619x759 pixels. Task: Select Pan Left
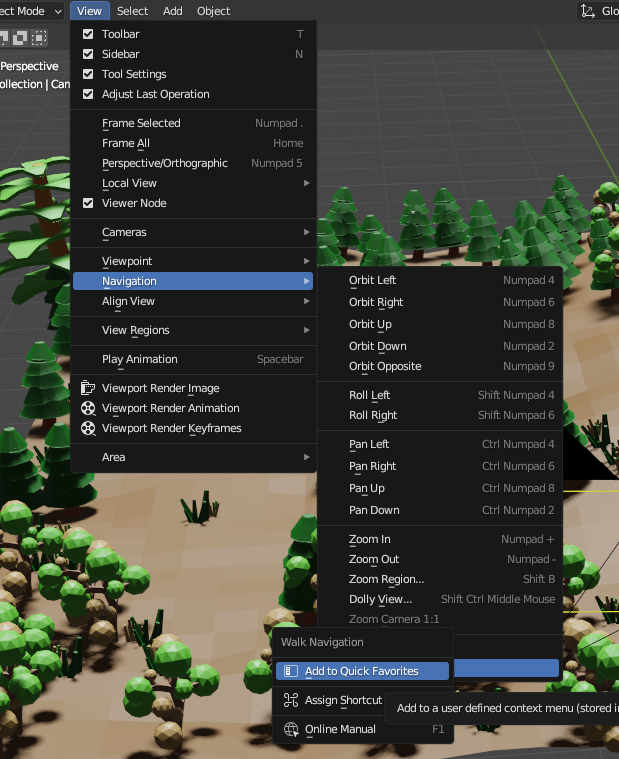(440, 444)
